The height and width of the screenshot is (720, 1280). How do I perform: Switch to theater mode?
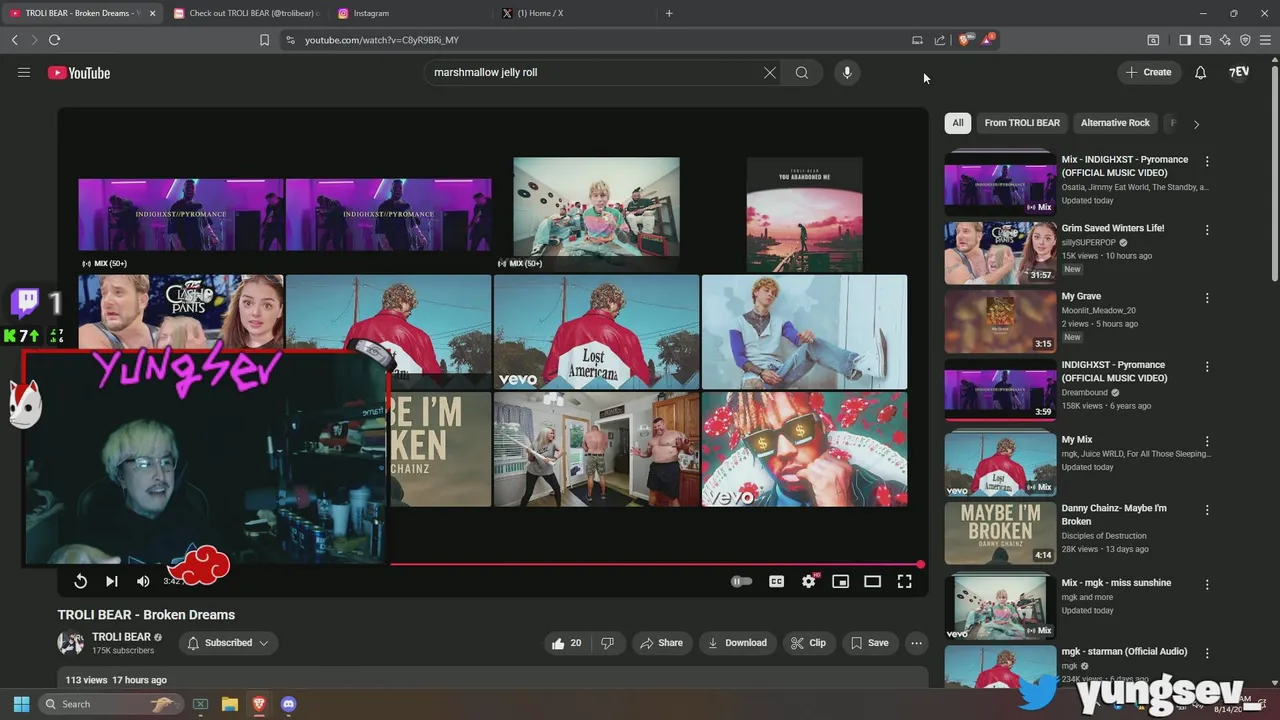[x=872, y=581]
